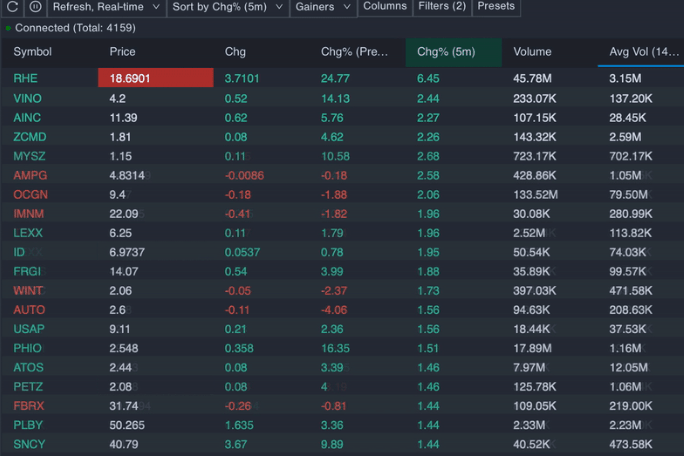Select the USAP symbol
The height and width of the screenshot is (457, 684).
point(29,329)
